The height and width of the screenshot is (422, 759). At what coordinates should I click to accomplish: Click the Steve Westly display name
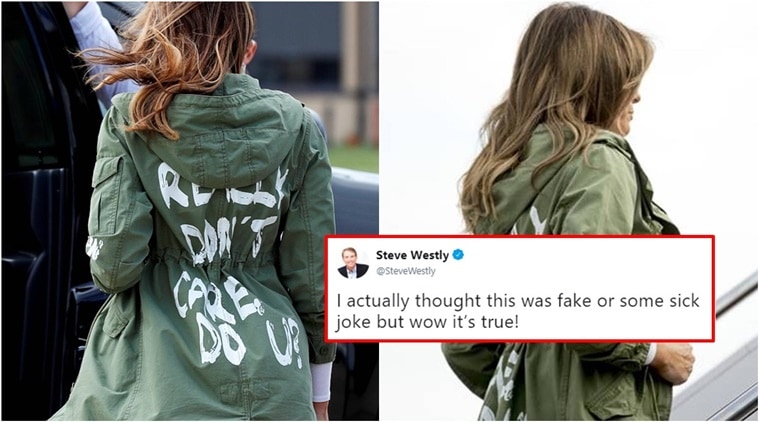click(x=412, y=255)
